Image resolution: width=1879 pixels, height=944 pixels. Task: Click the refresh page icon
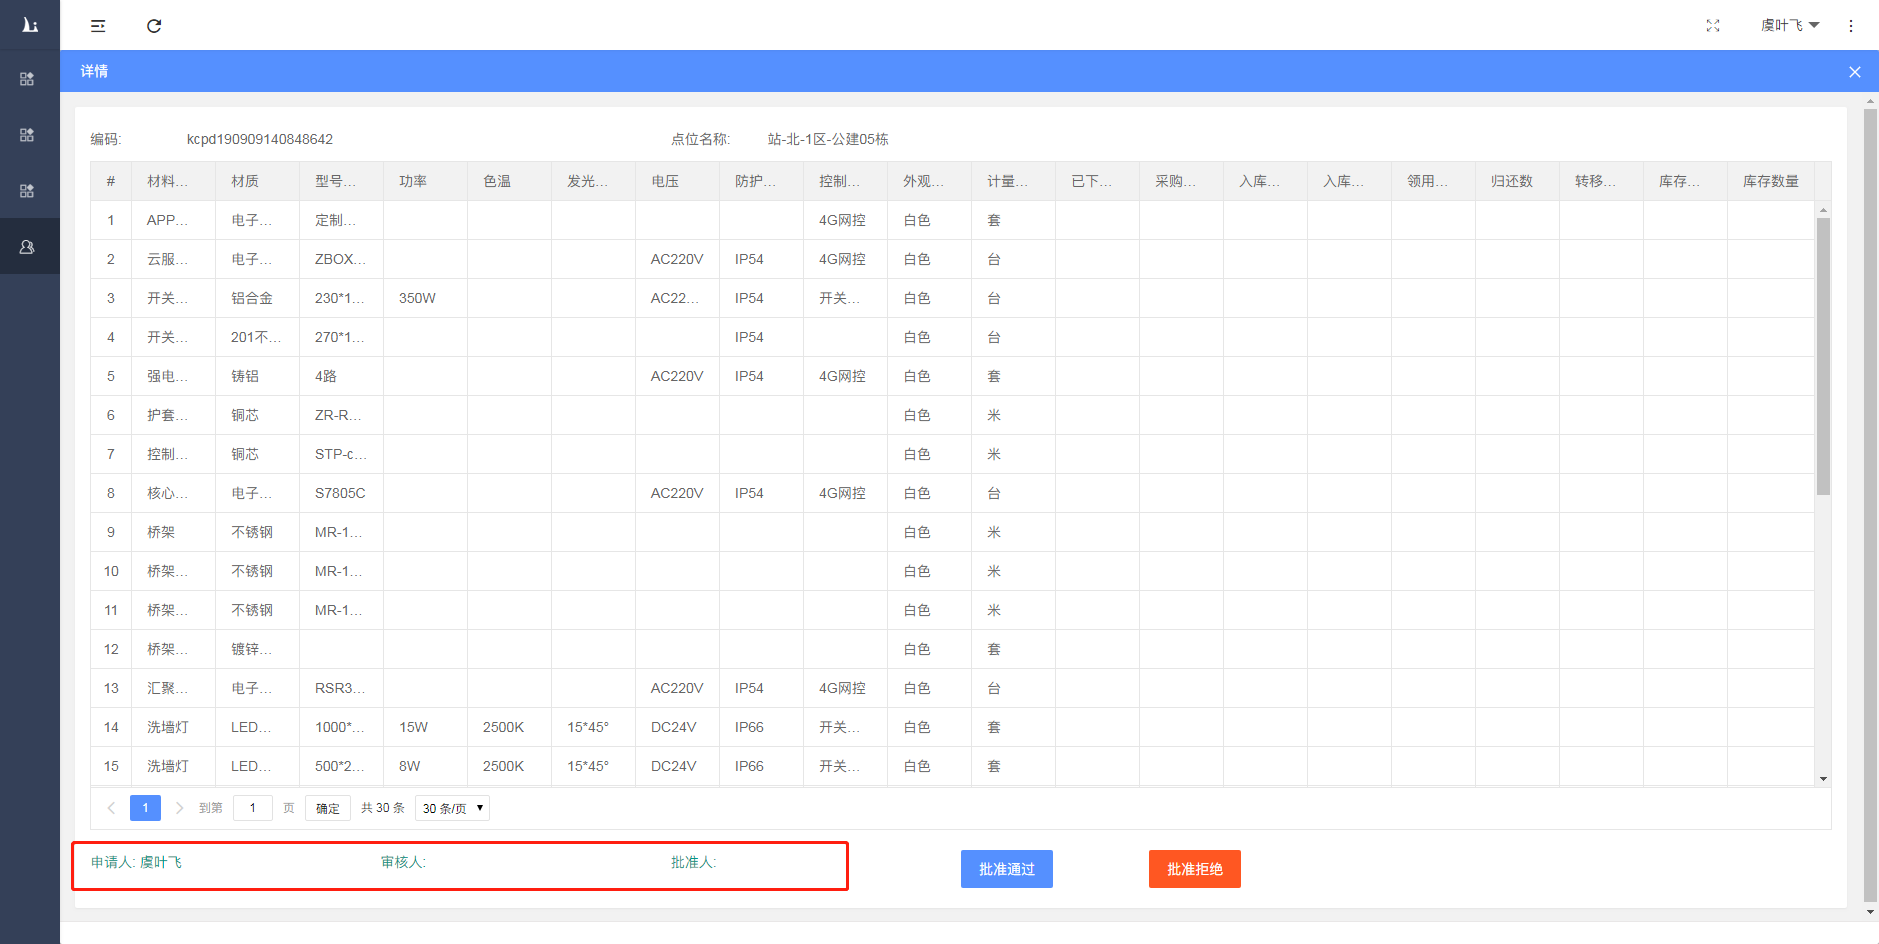(154, 26)
